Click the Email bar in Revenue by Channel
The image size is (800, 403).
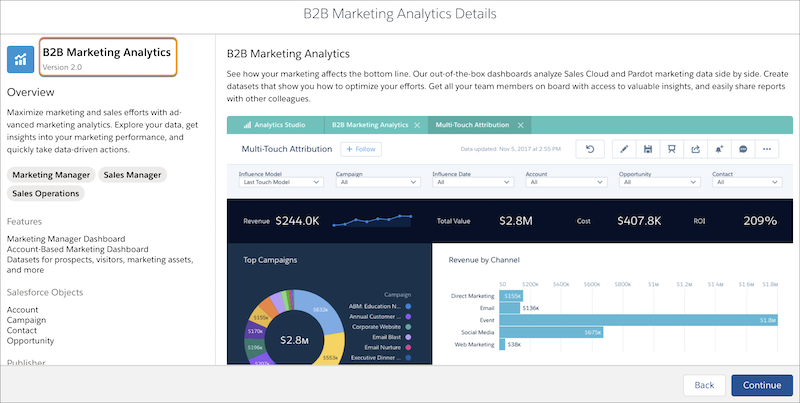[x=510, y=308]
